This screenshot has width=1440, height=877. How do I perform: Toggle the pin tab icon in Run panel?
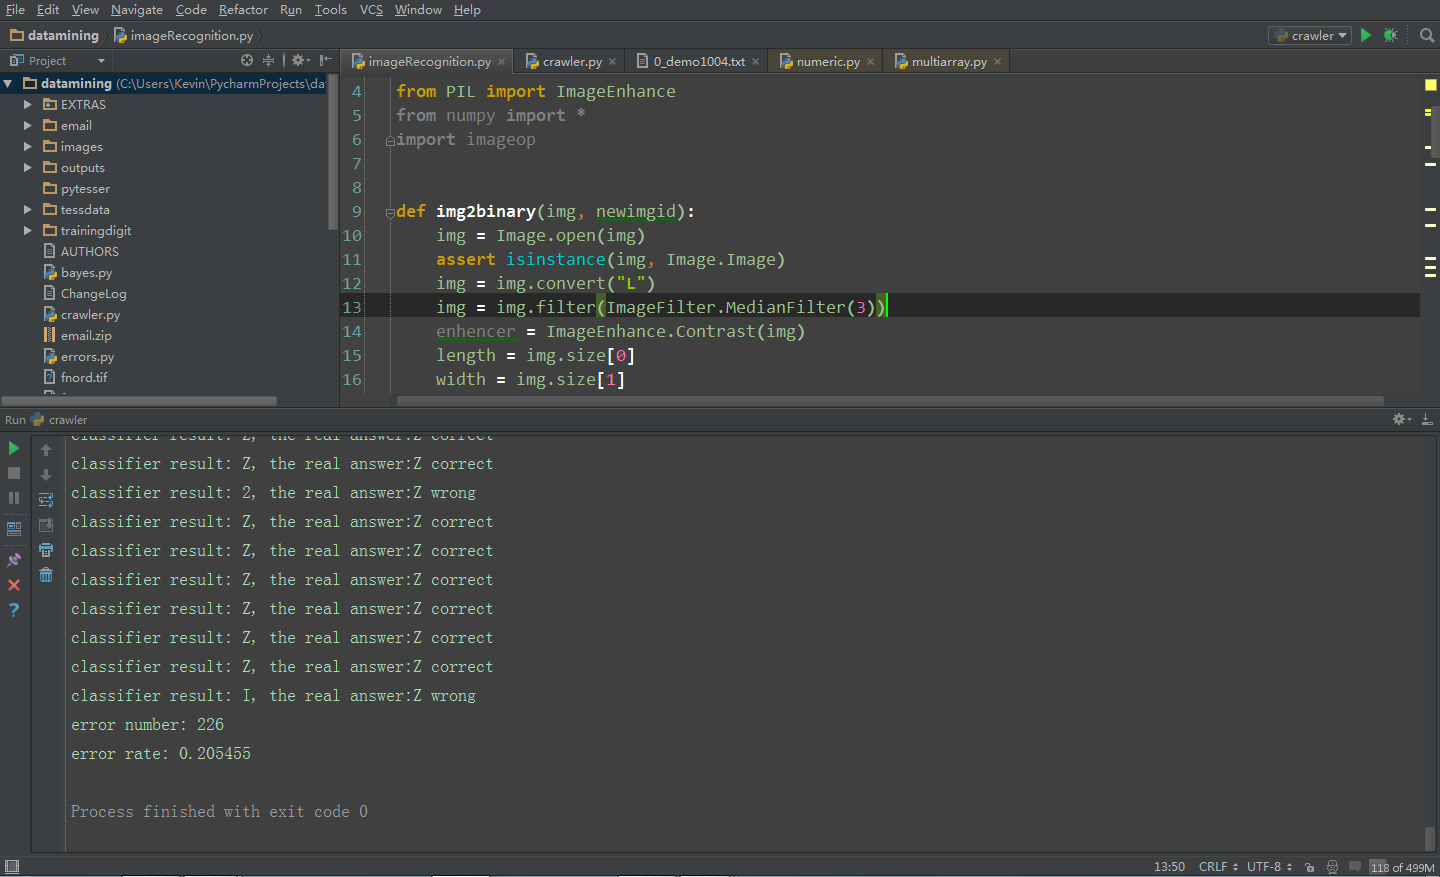tap(14, 560)
